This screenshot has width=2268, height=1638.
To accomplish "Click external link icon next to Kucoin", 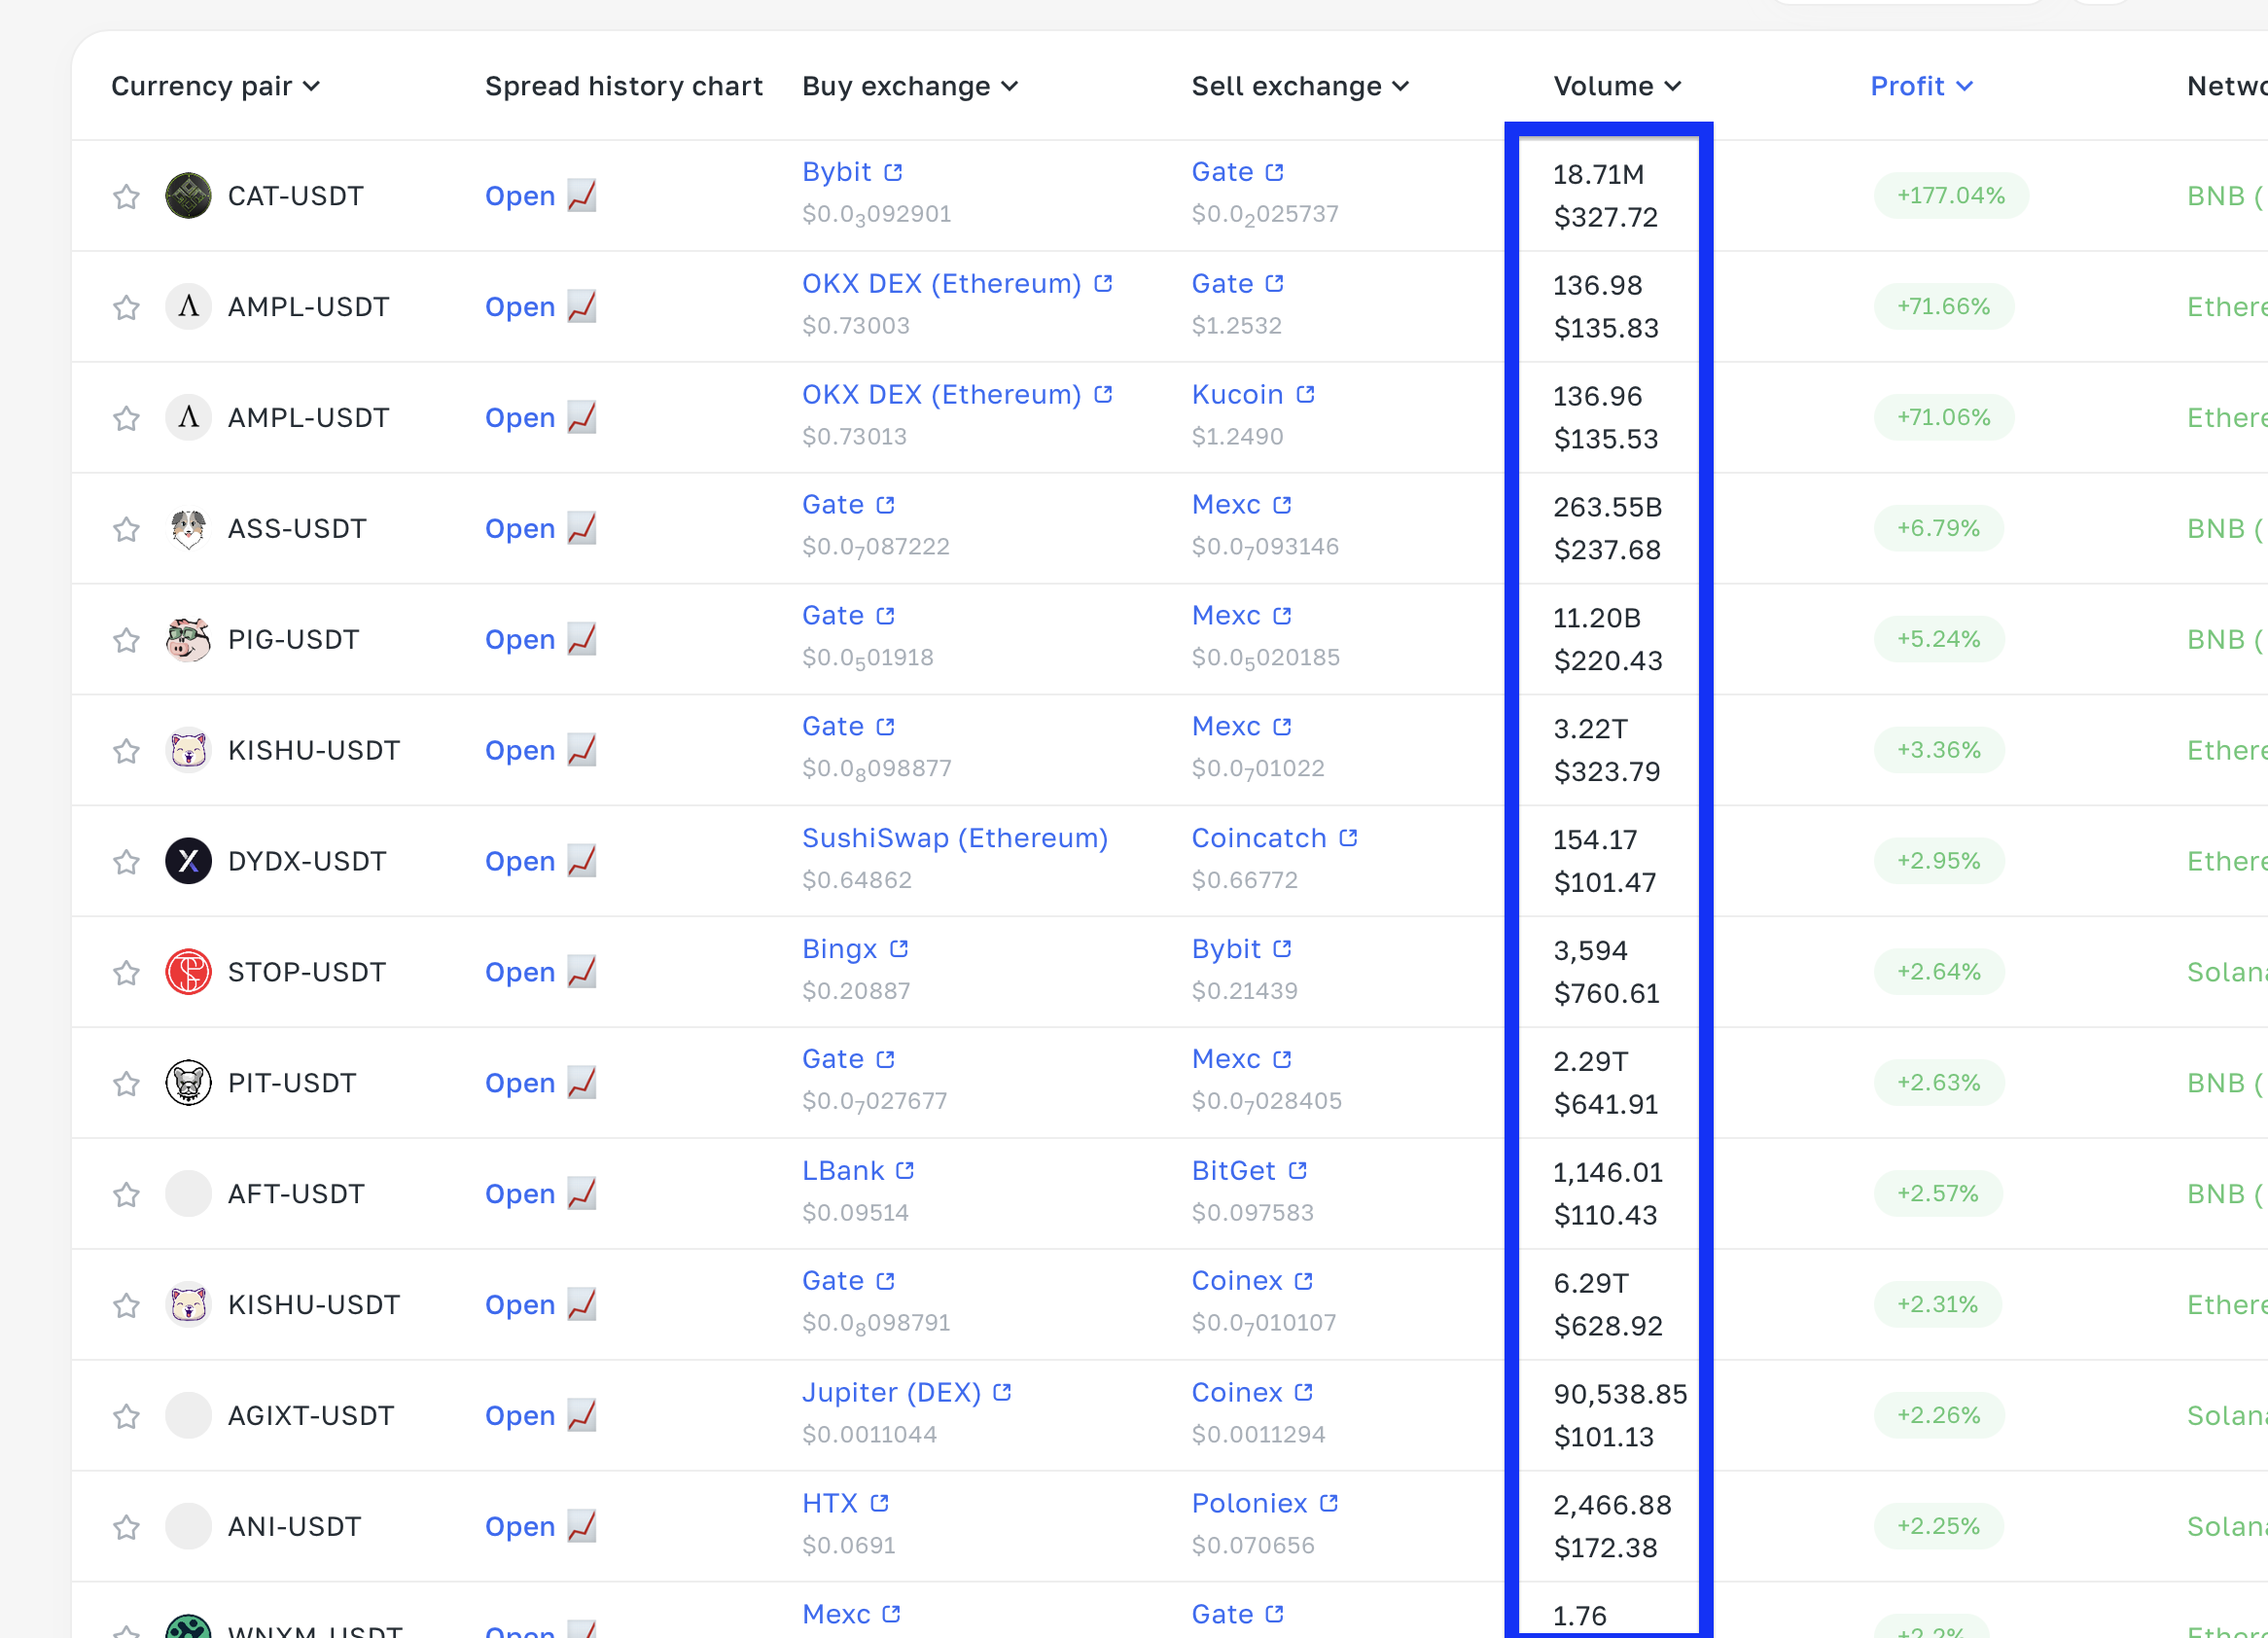I will tap(1305, 394).
